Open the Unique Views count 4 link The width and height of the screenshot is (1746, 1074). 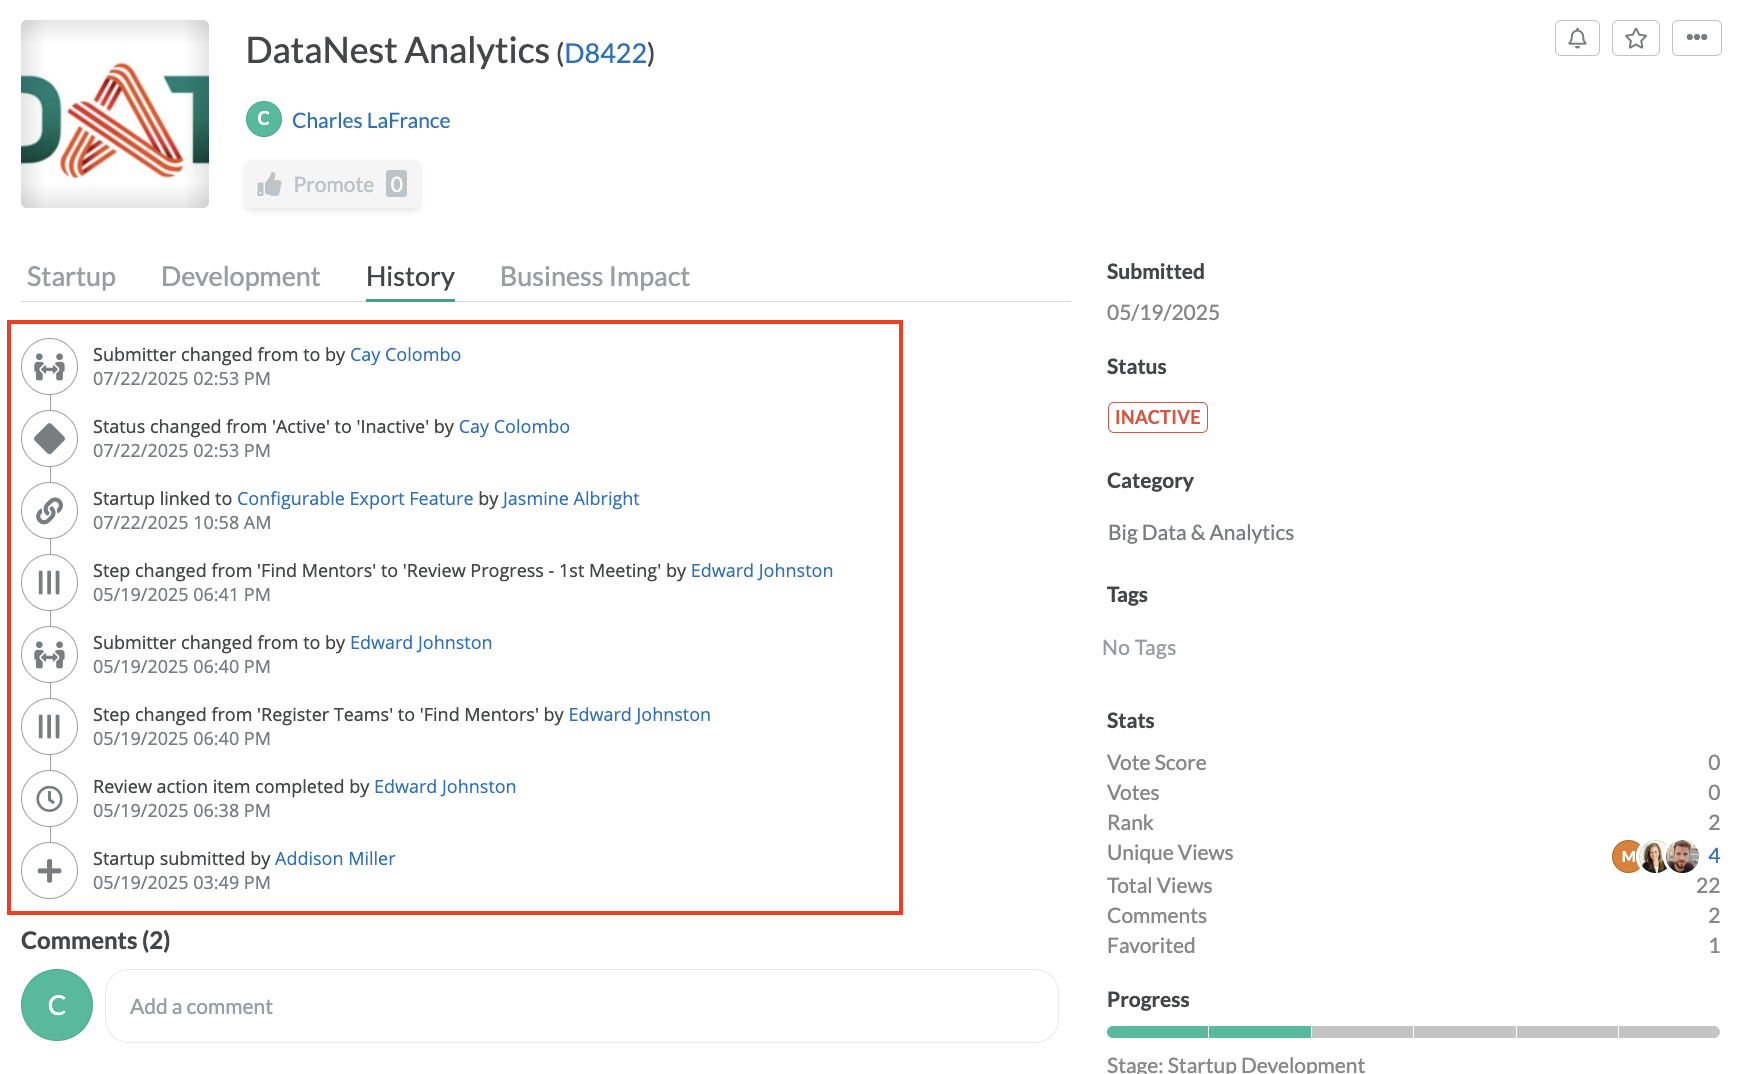click(x=1714, y=856)
